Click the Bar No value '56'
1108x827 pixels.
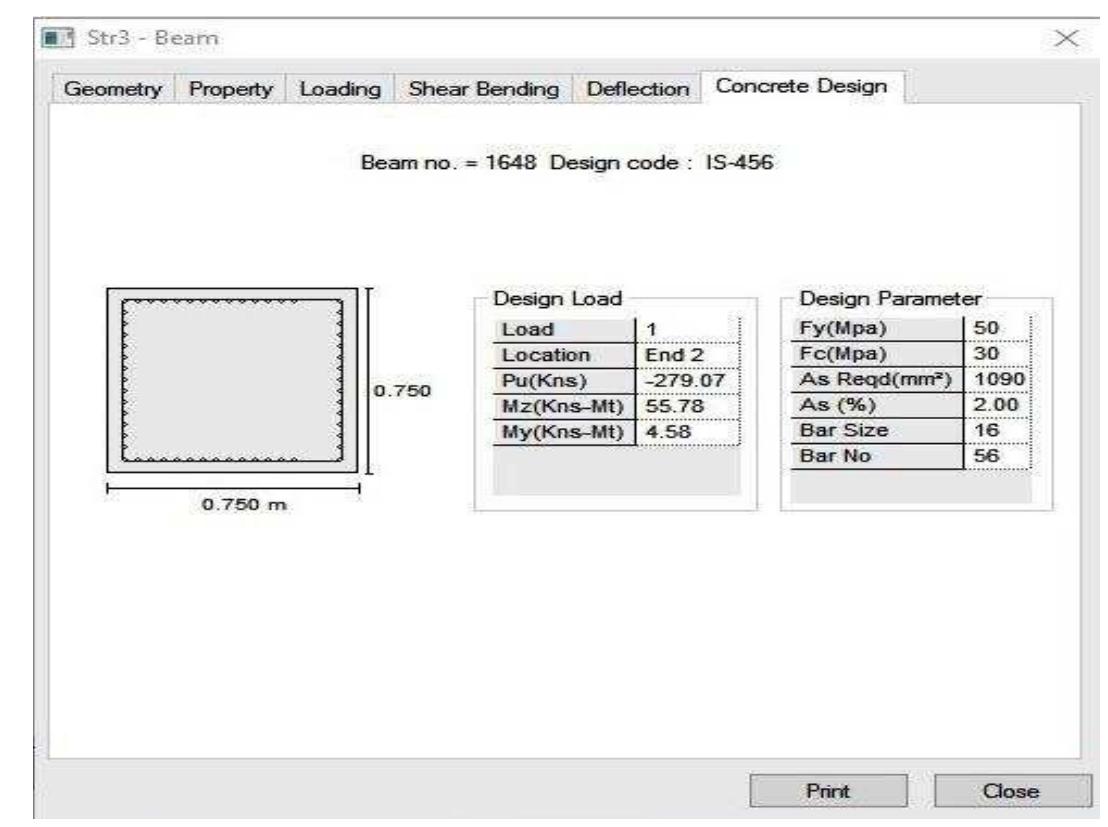[997, 456]
